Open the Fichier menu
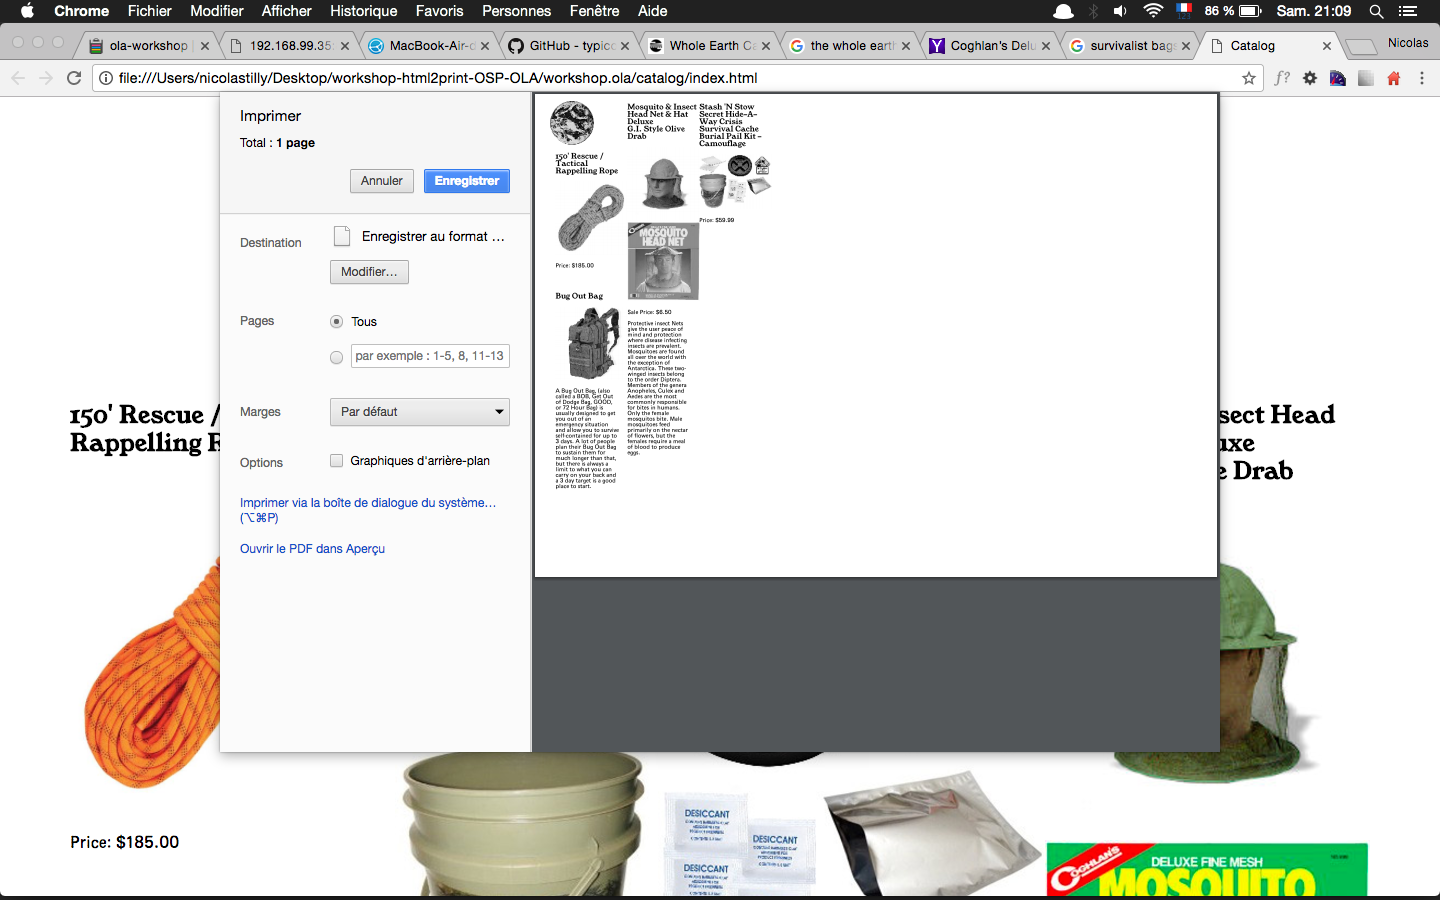 149,11
